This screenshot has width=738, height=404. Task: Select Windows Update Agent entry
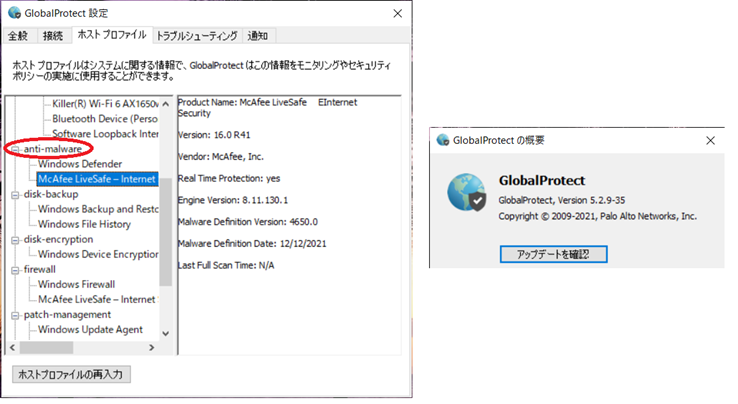click(90, 330)
